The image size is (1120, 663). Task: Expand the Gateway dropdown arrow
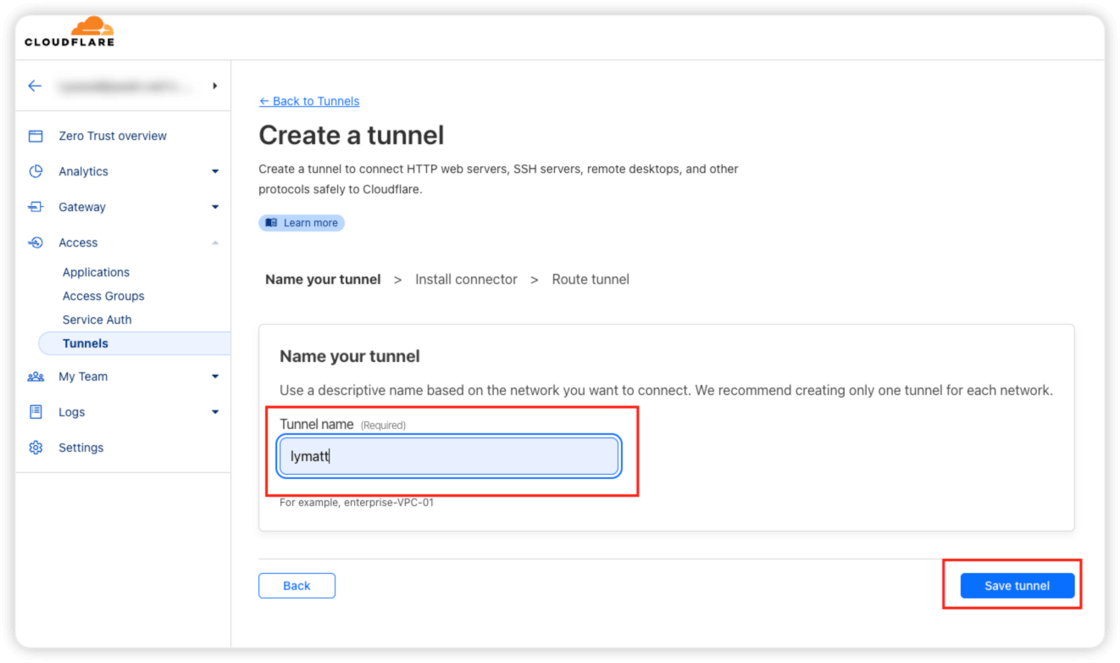[x=215, y=208]
